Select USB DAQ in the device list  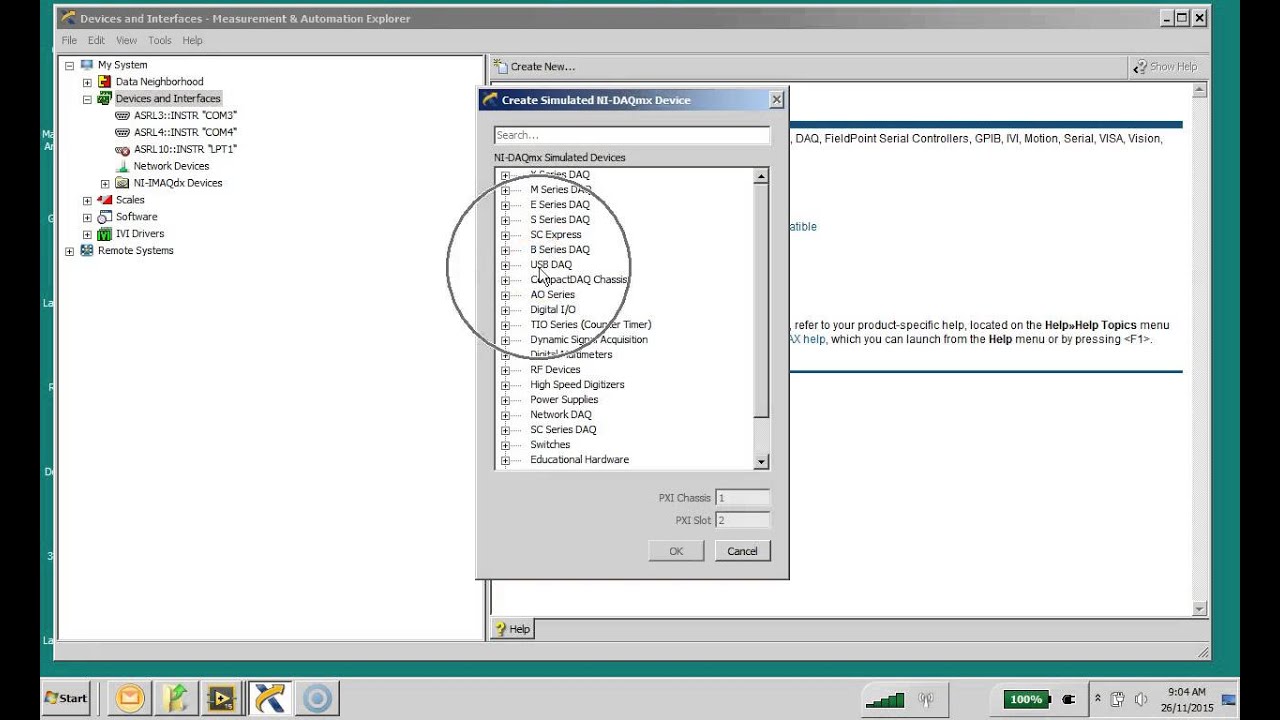[551, 265]
